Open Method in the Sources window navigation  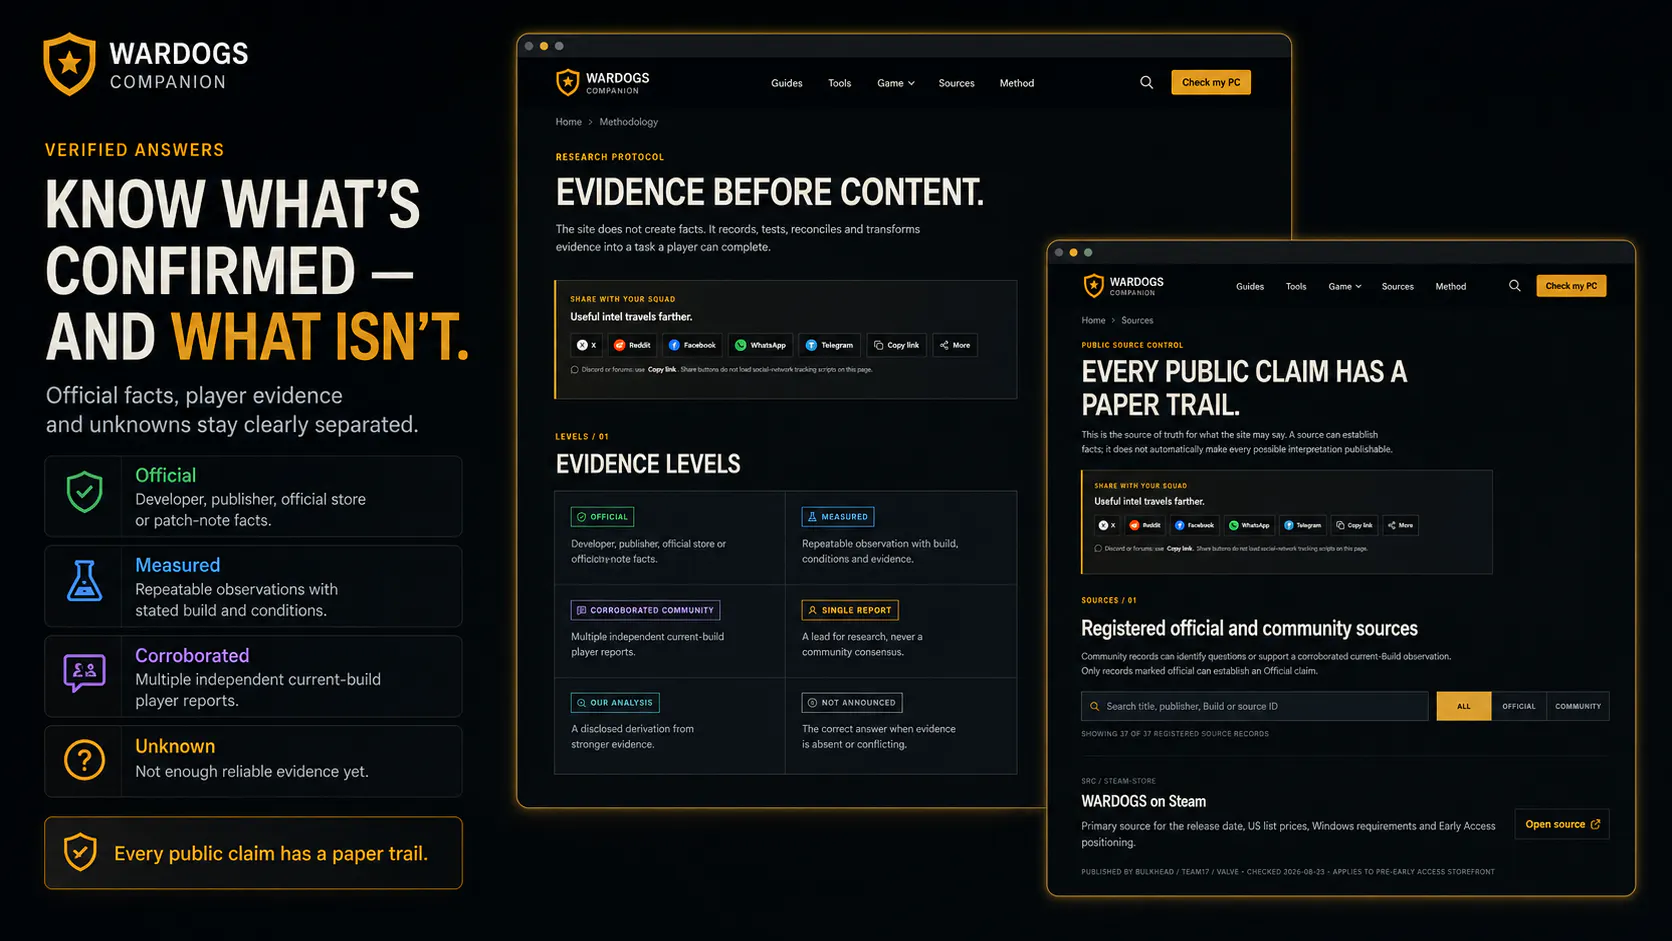pos(1451,287)
